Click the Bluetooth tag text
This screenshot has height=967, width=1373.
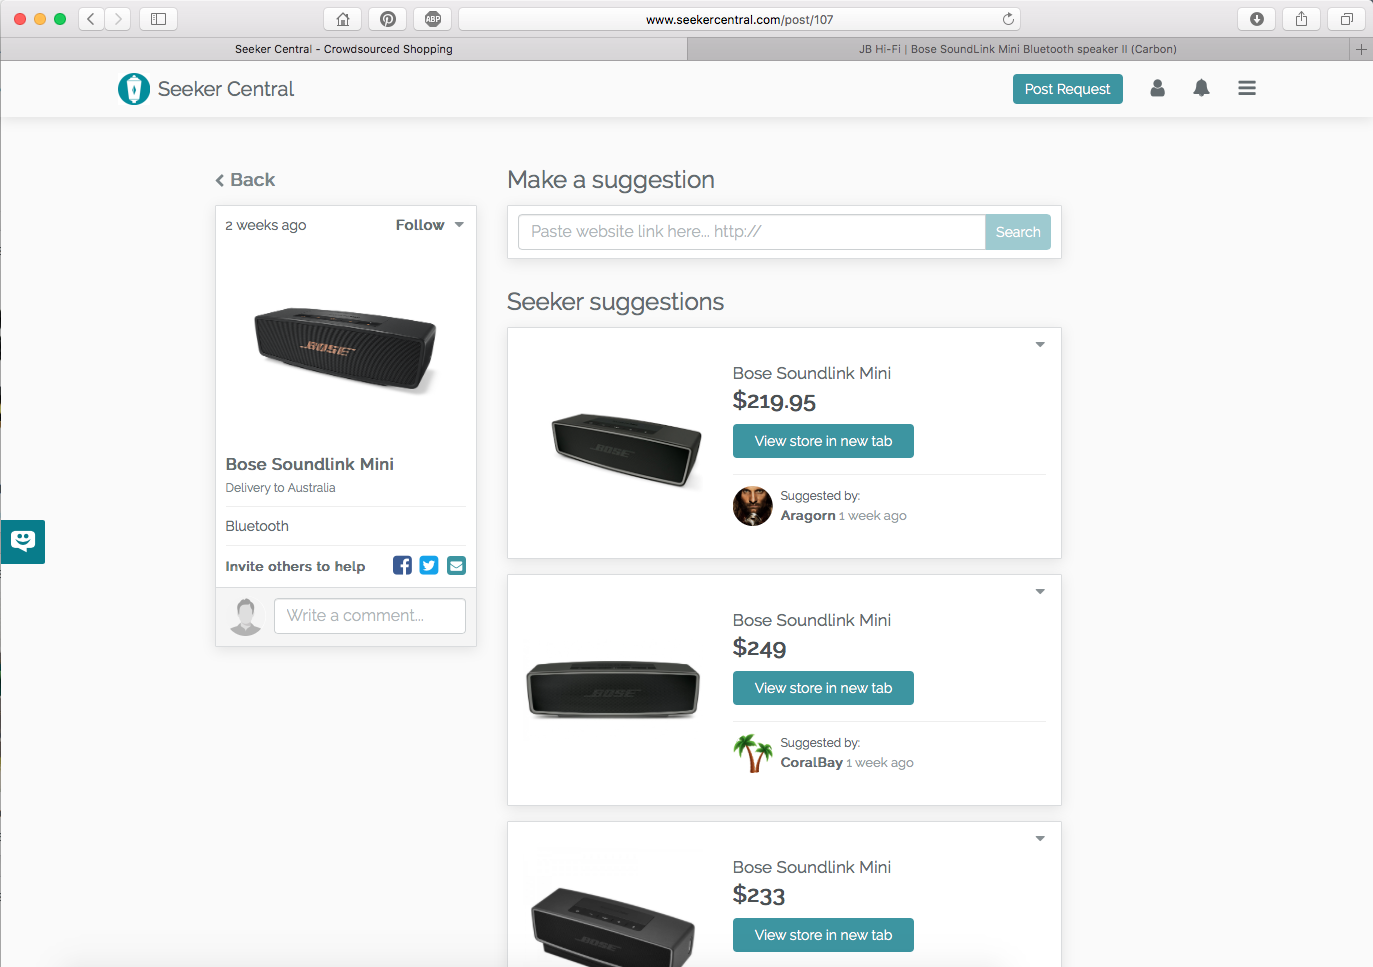(257, 526)
